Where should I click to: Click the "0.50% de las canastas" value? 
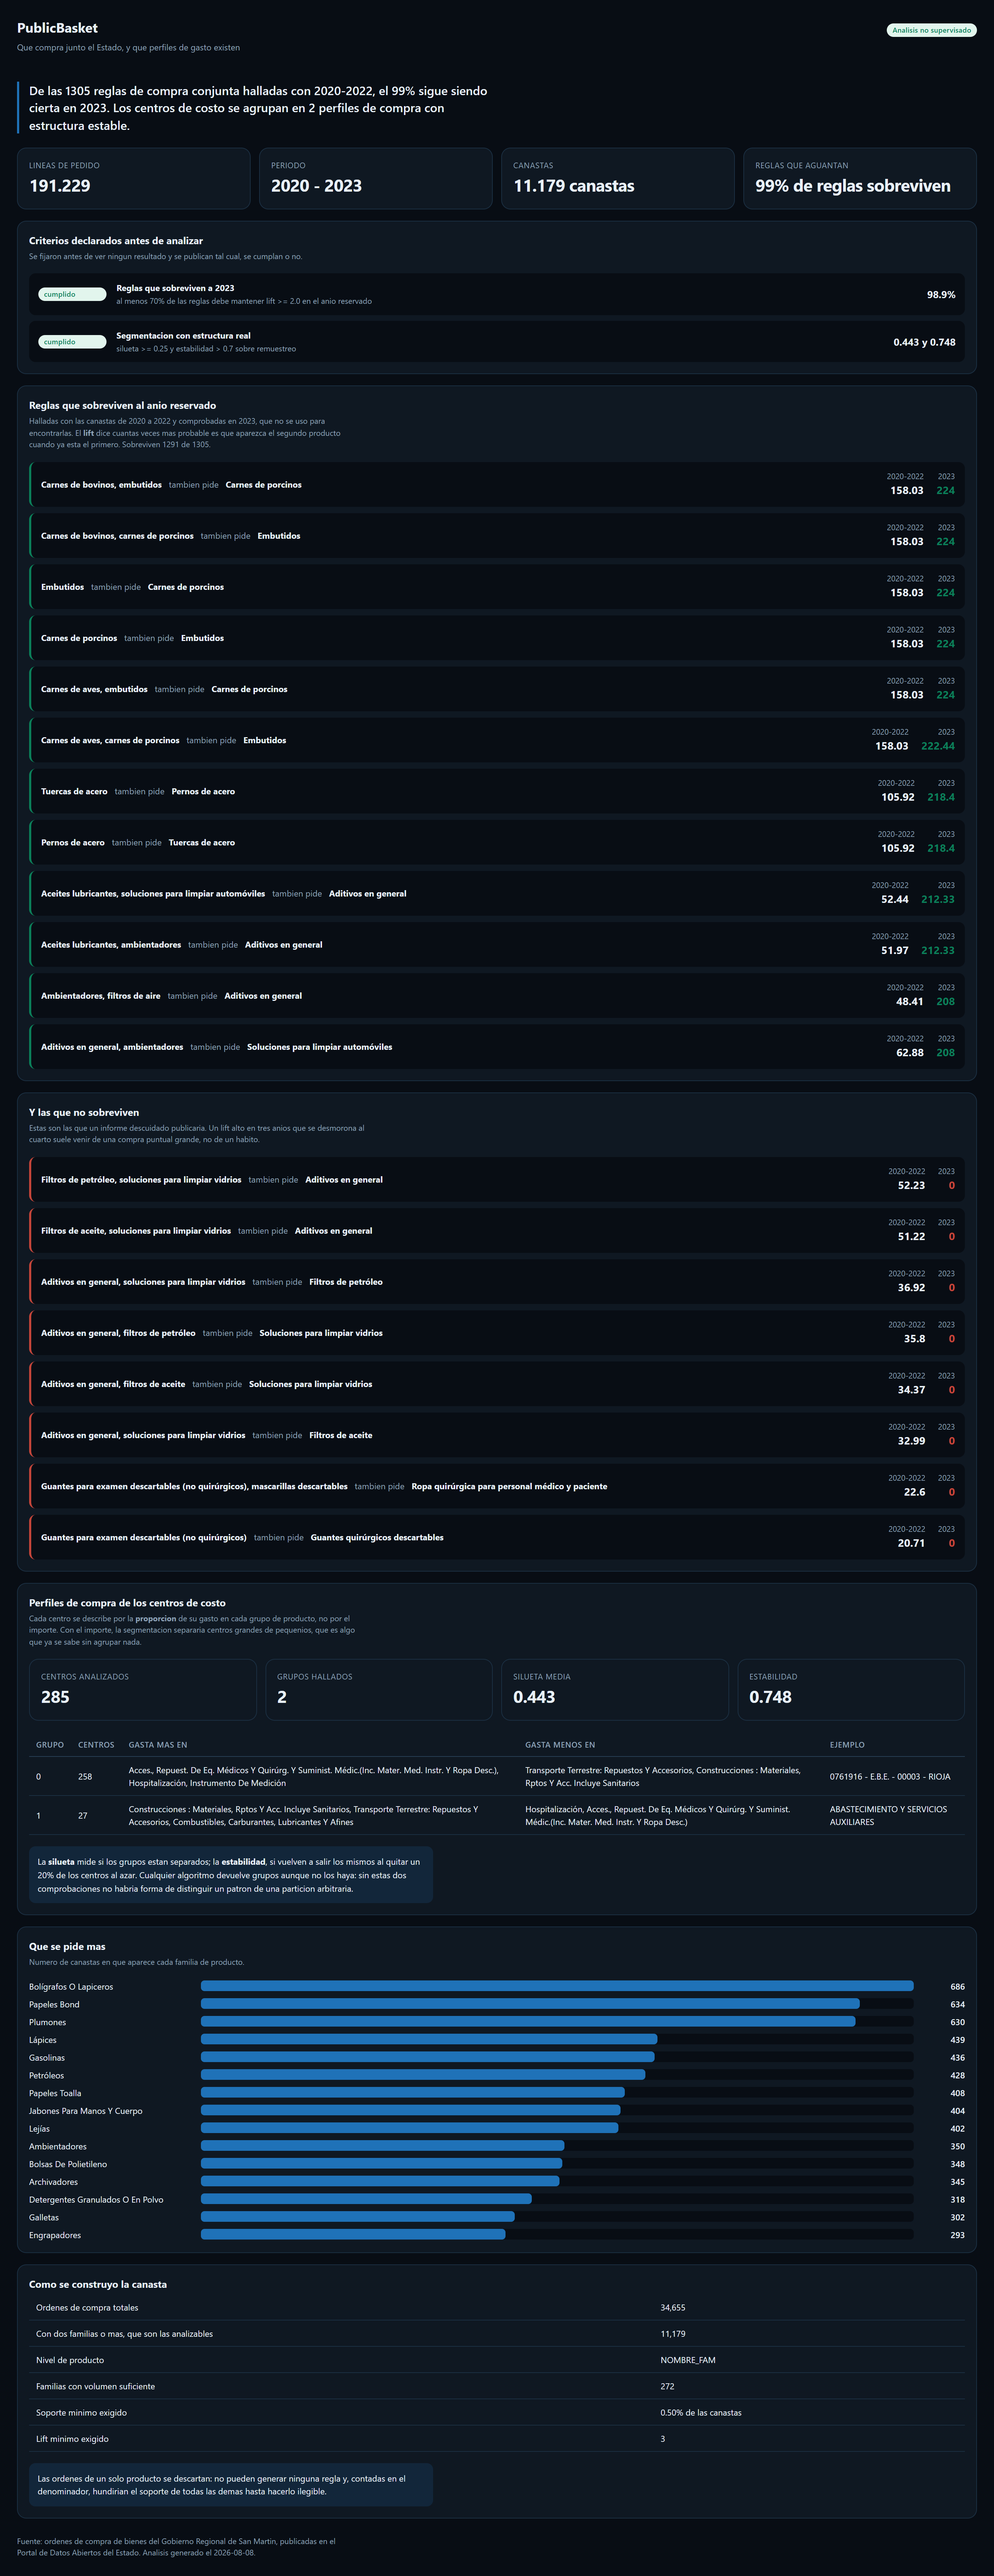pyautogui.click(x=701, y=2413)
